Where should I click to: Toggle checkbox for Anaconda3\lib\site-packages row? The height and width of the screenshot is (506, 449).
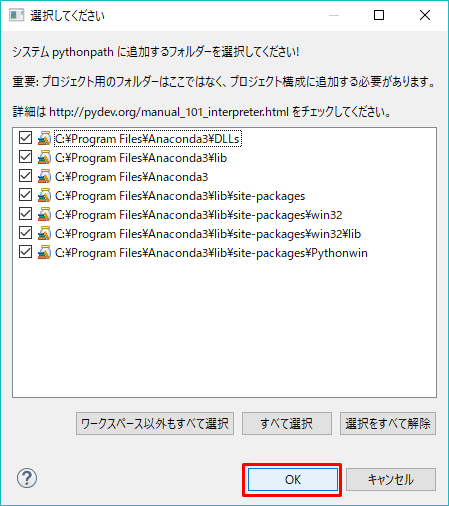[x=25, y=195]
